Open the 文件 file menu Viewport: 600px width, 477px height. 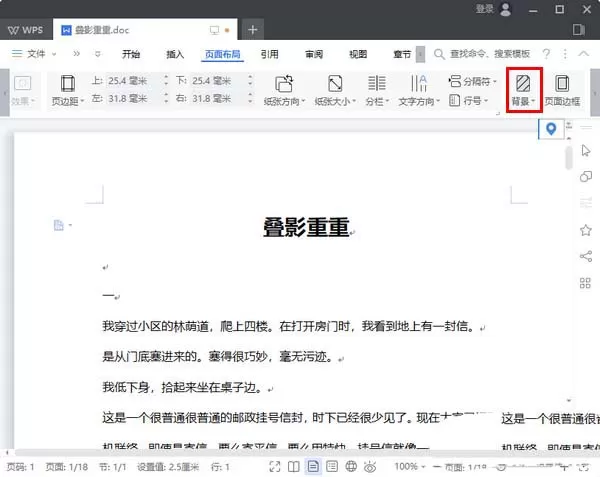coord(34,54)
